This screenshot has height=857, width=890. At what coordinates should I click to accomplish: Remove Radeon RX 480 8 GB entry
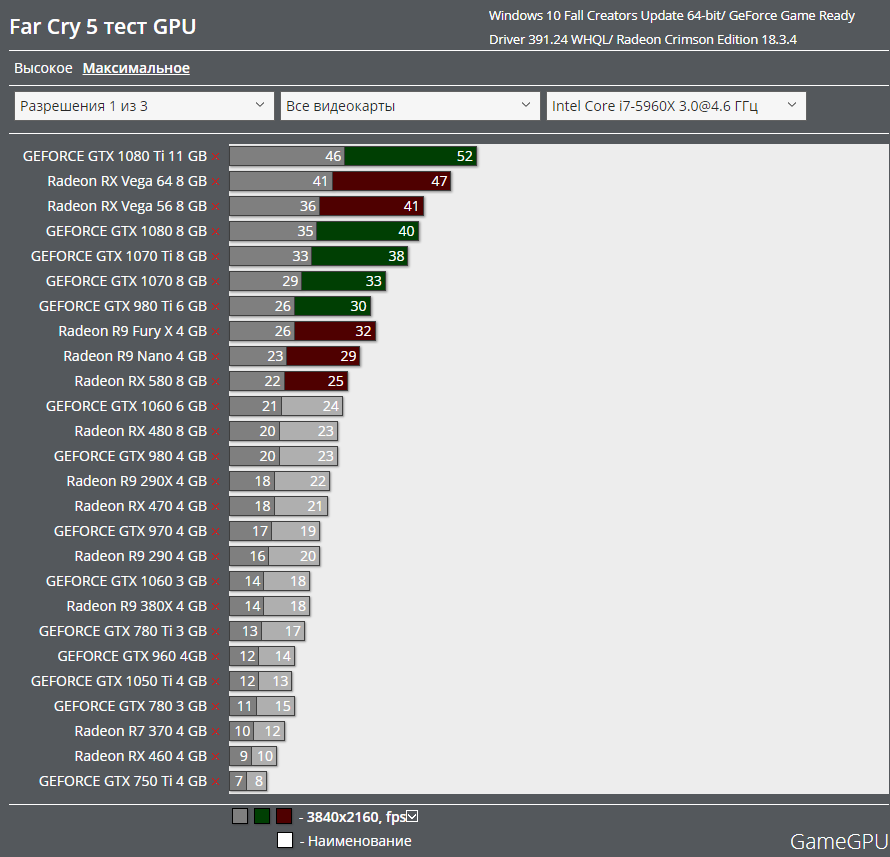(216, 431)
